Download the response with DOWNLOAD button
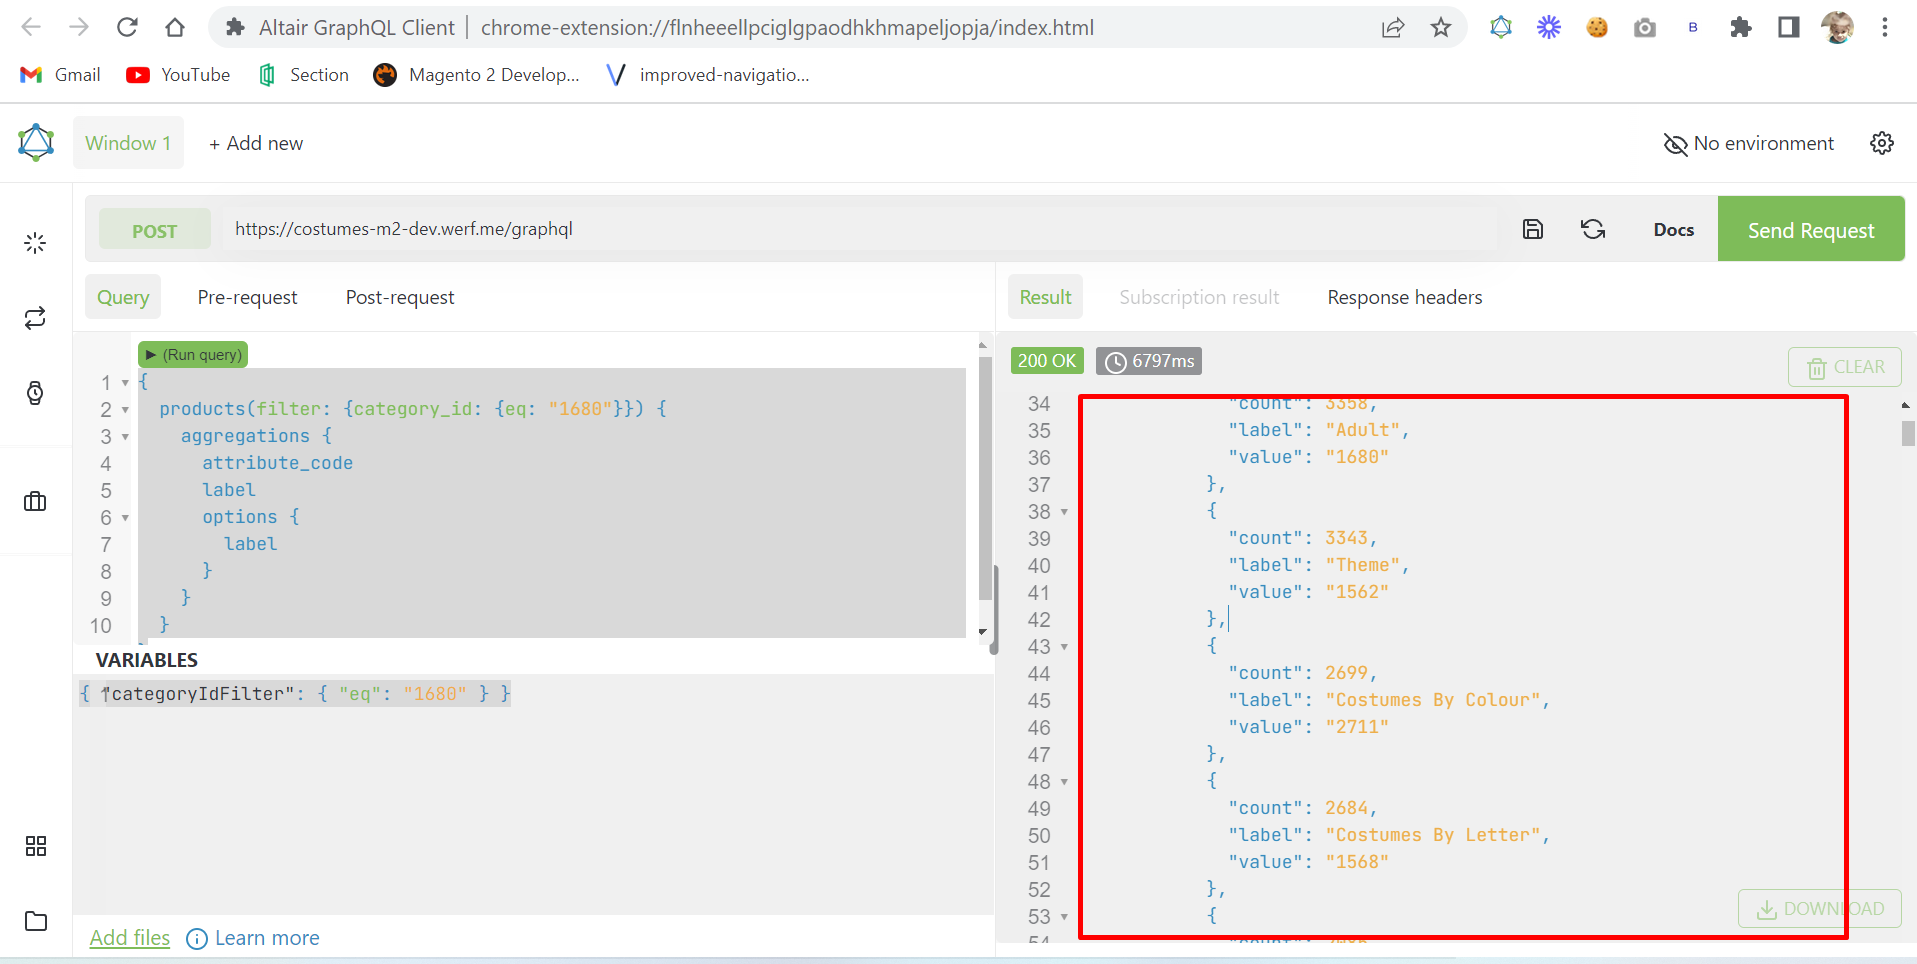Viewport: 1917px width, 964px height. click(x=1820, y=908)
